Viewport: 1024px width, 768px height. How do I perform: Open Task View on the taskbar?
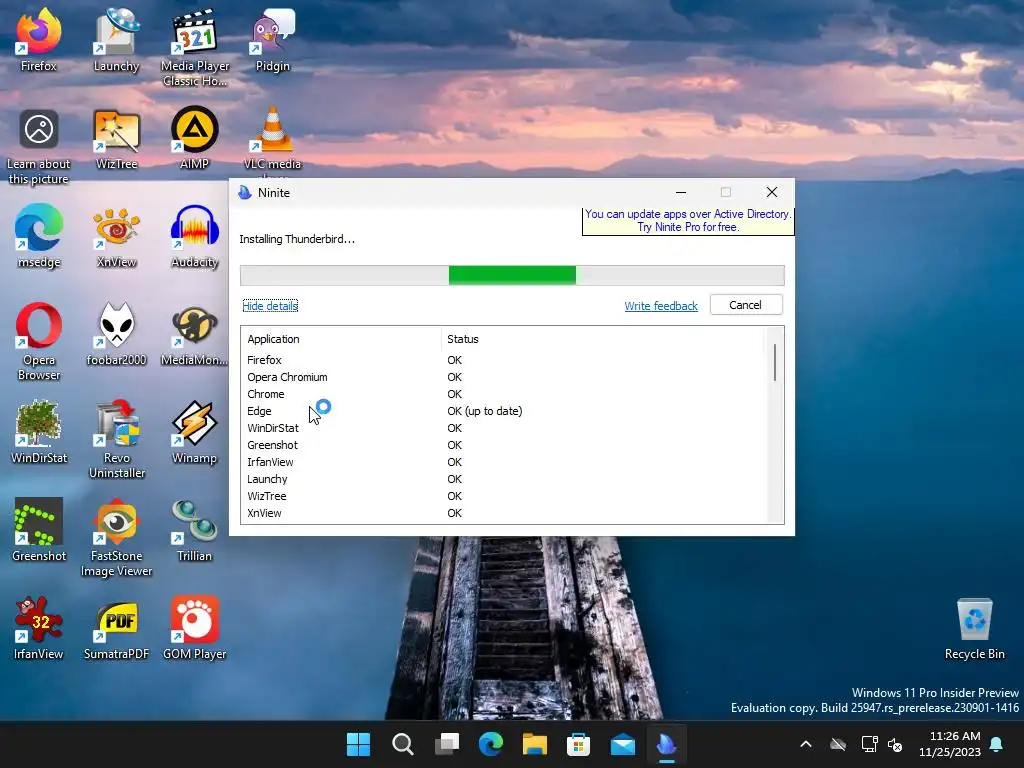pyautogui.click(x=447, y=744)
